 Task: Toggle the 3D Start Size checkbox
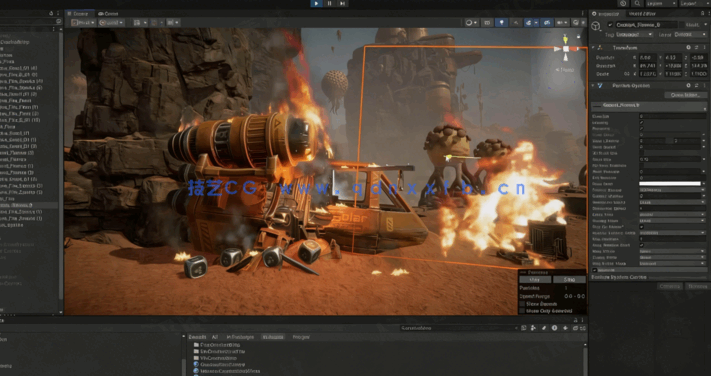(x=641, y=153)
